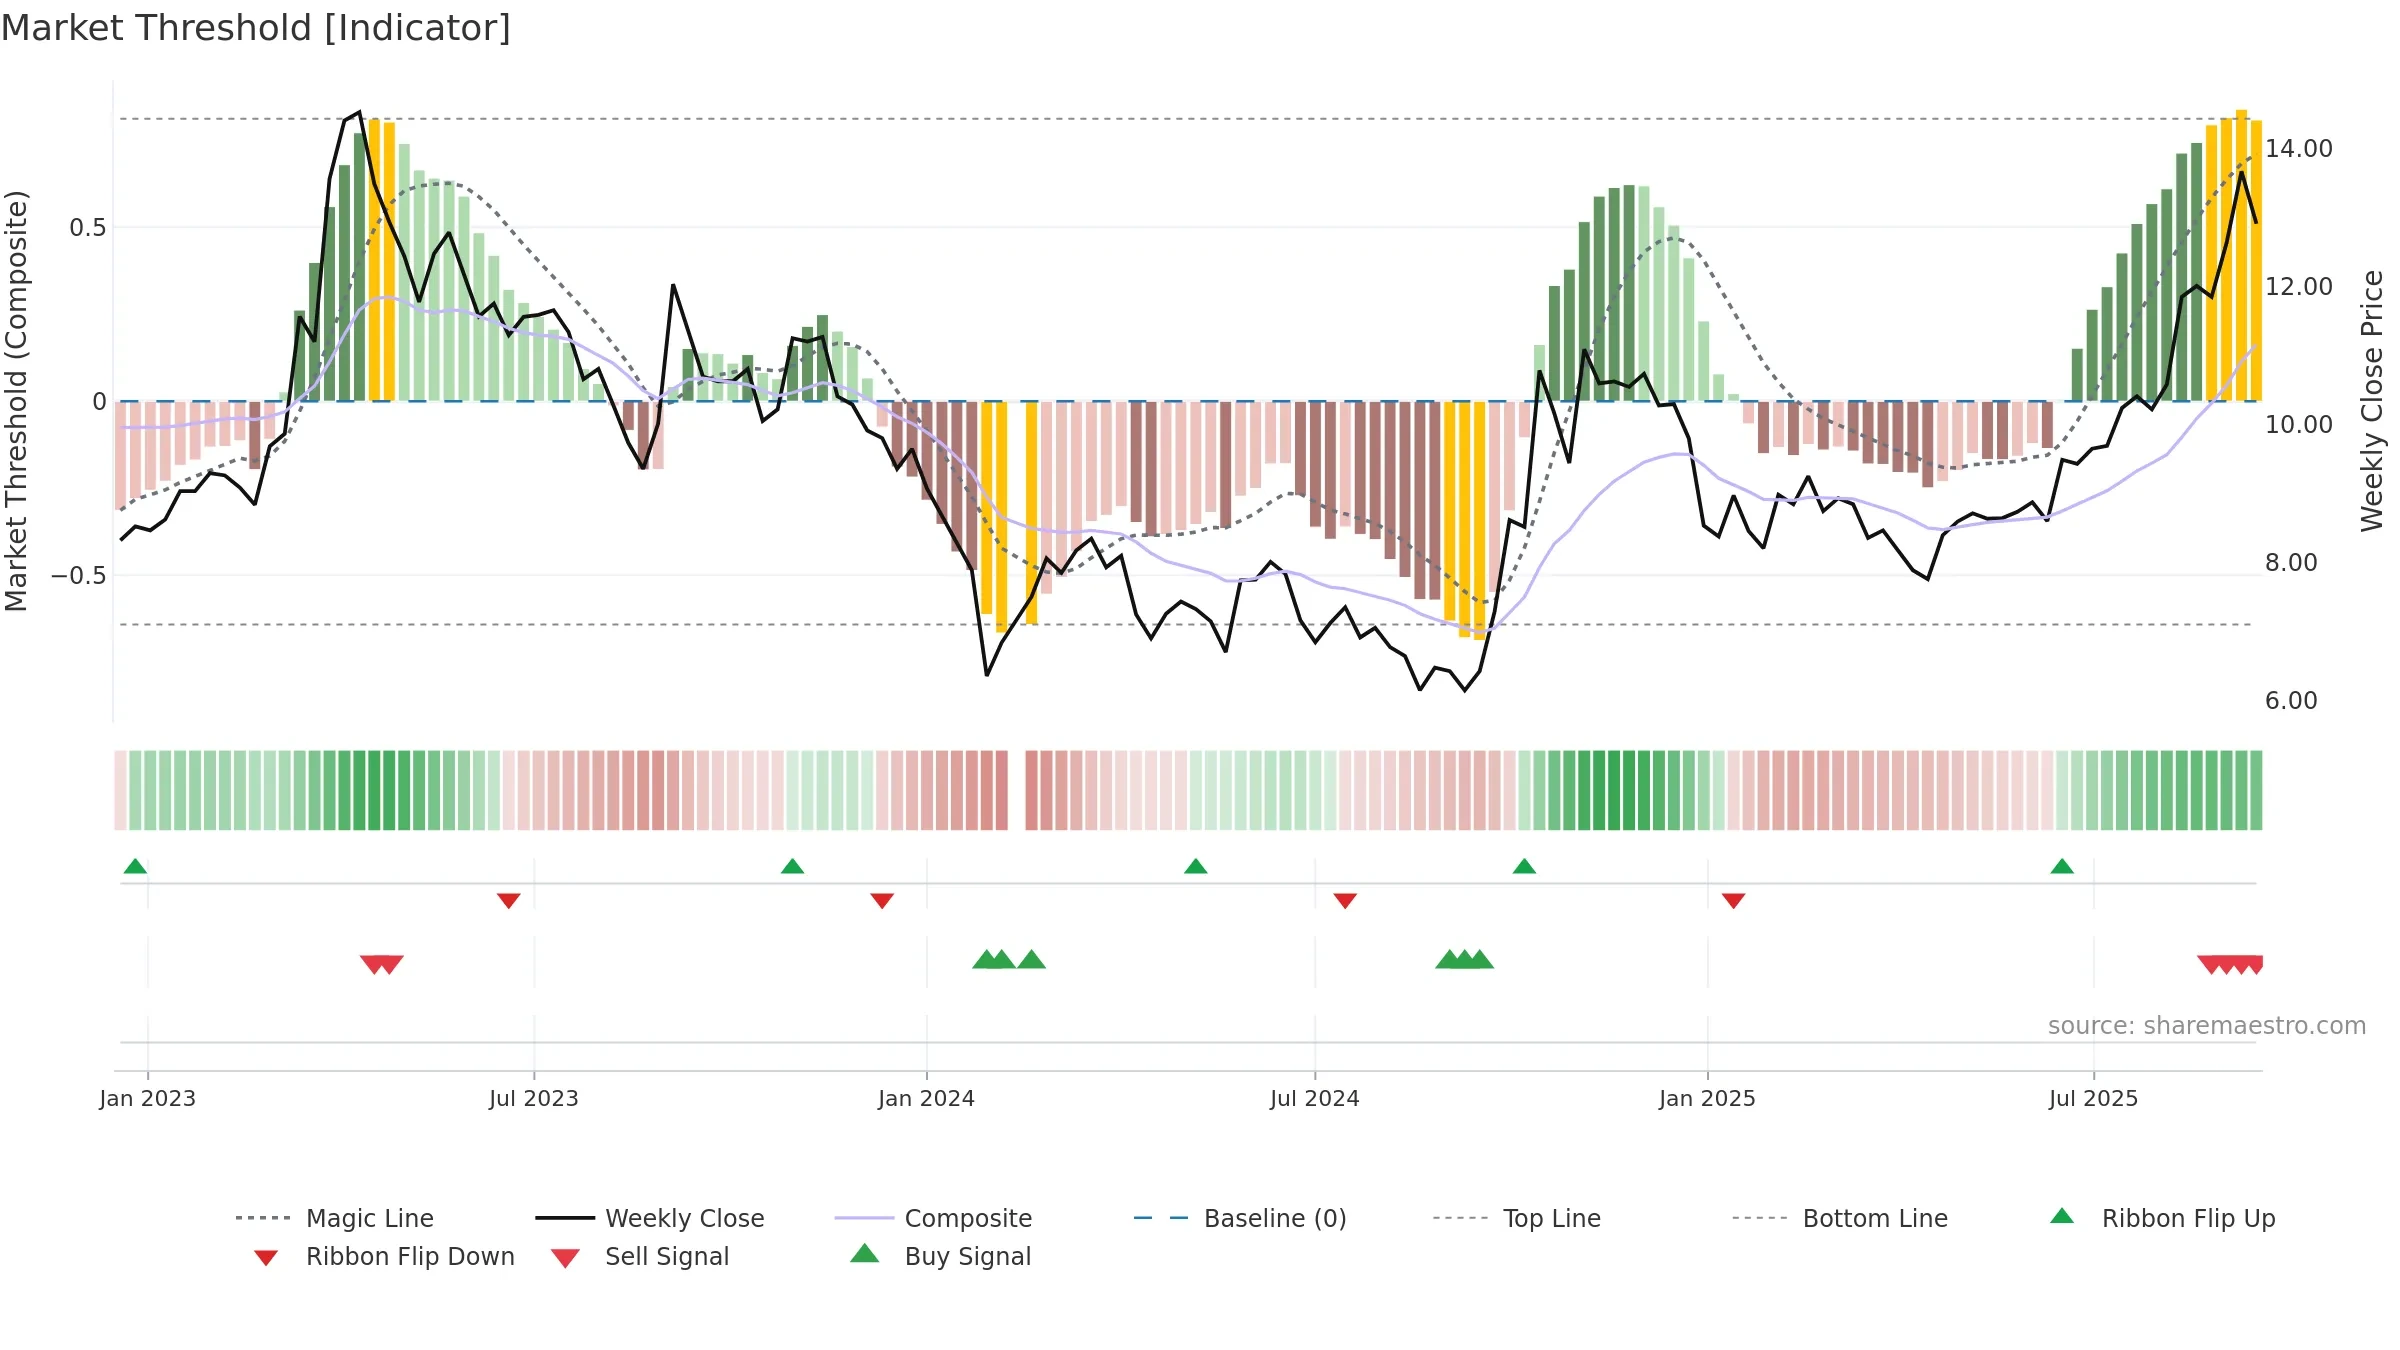This screenshot has width=2400, height=1350.
Task: Click the Market Threshold (Composite) axis title
Action: point(16,401)
